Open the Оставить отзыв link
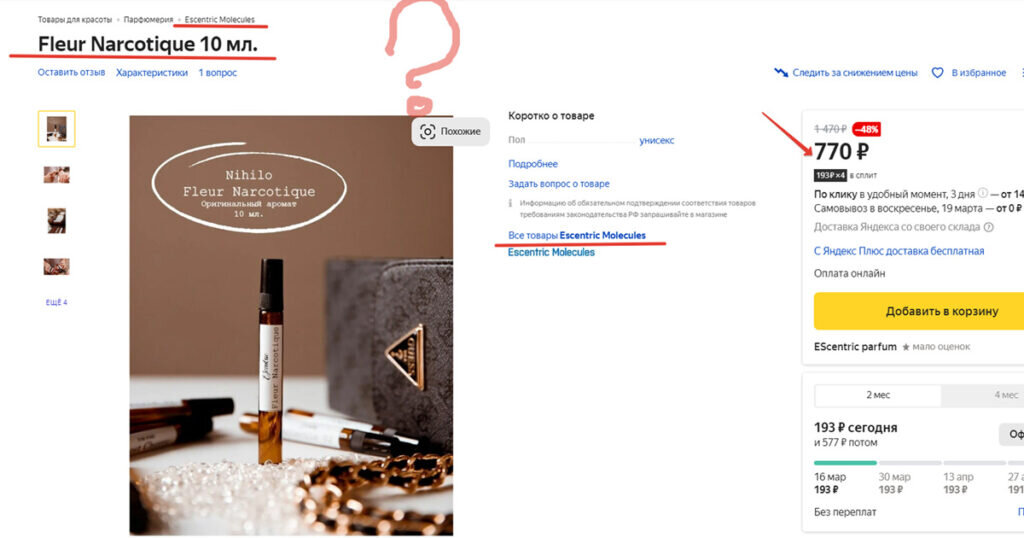Screen dimensions: 1024x538 [x=71, y=72]
